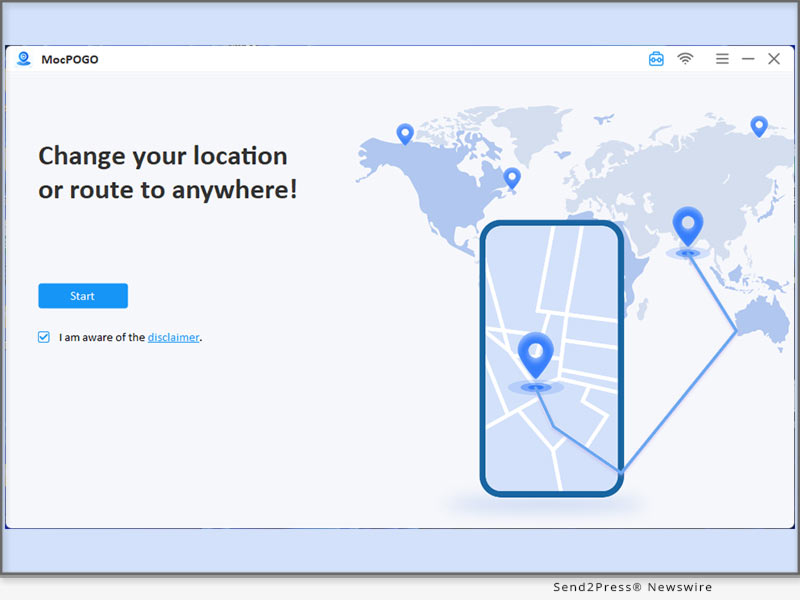This screenshot has height=600, width=800.
Task: Click the MocPOGO logo icon
Action: click(24, 59)
